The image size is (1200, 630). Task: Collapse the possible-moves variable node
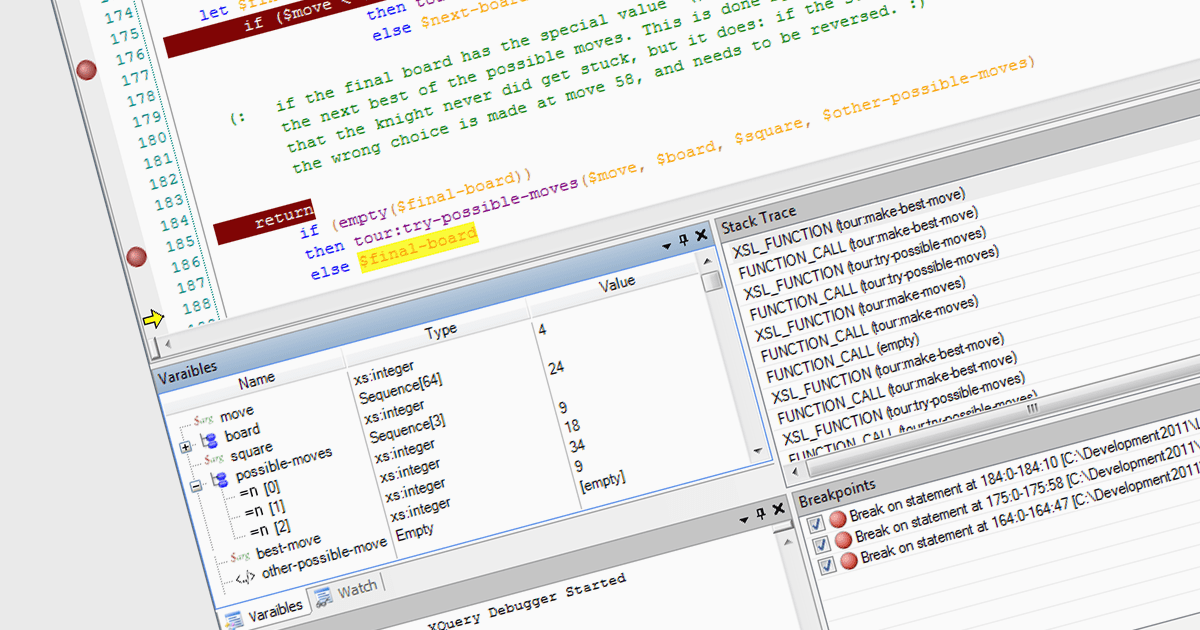point(195,484)
